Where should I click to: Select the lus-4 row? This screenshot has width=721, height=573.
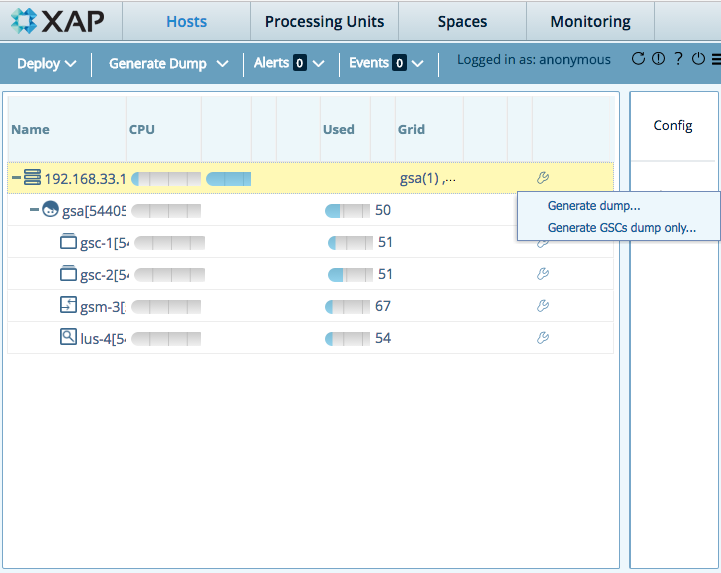[x=310, y=338]
